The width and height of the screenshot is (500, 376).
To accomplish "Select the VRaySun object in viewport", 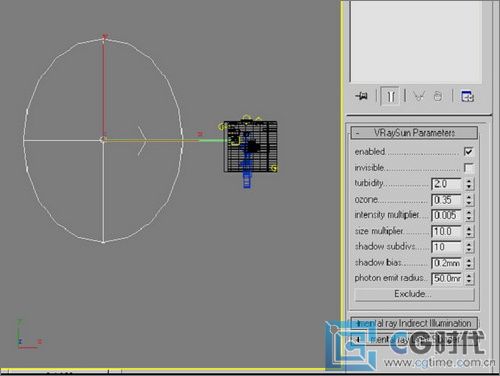I will 103,140.
